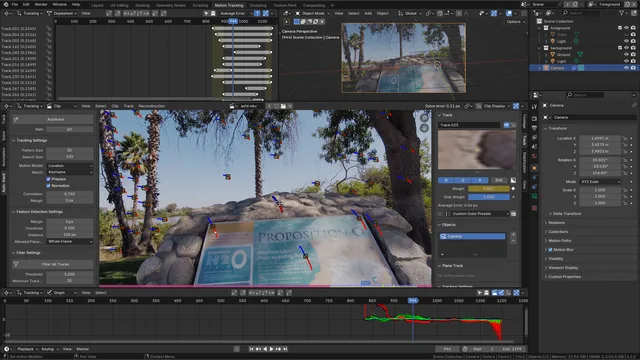640x360 pixels.
Task: Open the outliner filter funnel icon
Action: (622, 13)
